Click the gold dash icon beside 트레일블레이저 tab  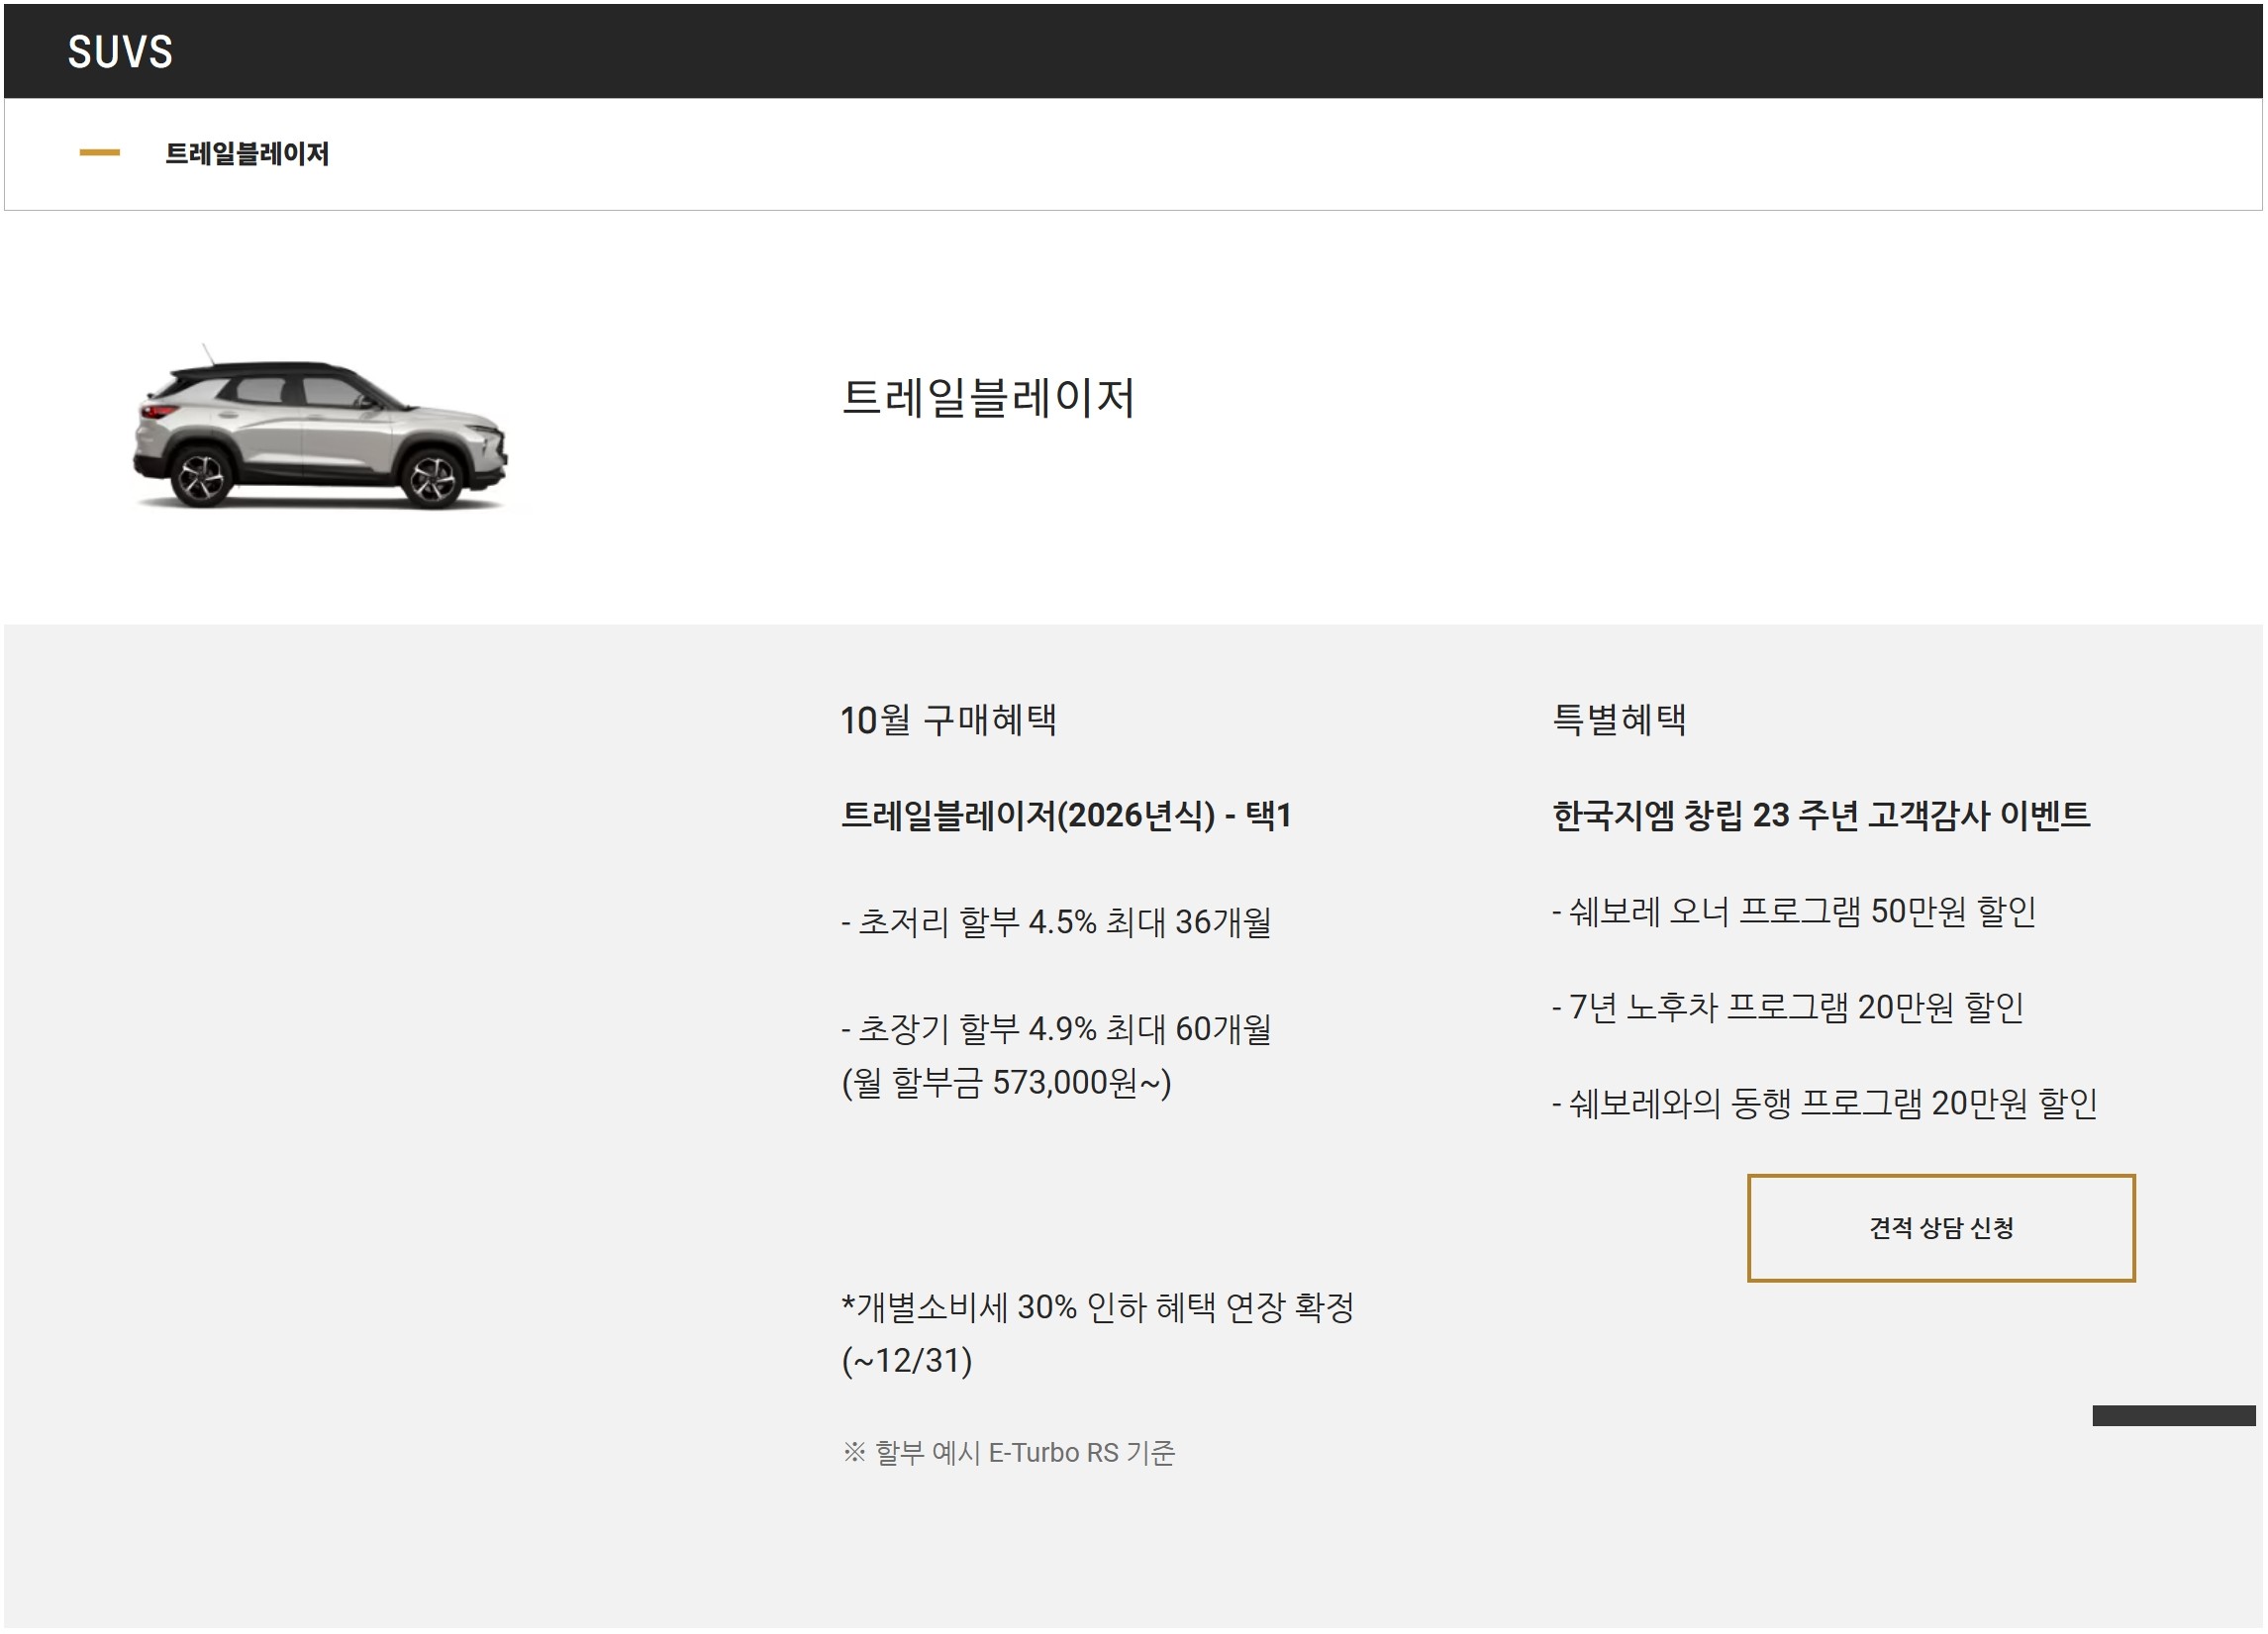99,153
